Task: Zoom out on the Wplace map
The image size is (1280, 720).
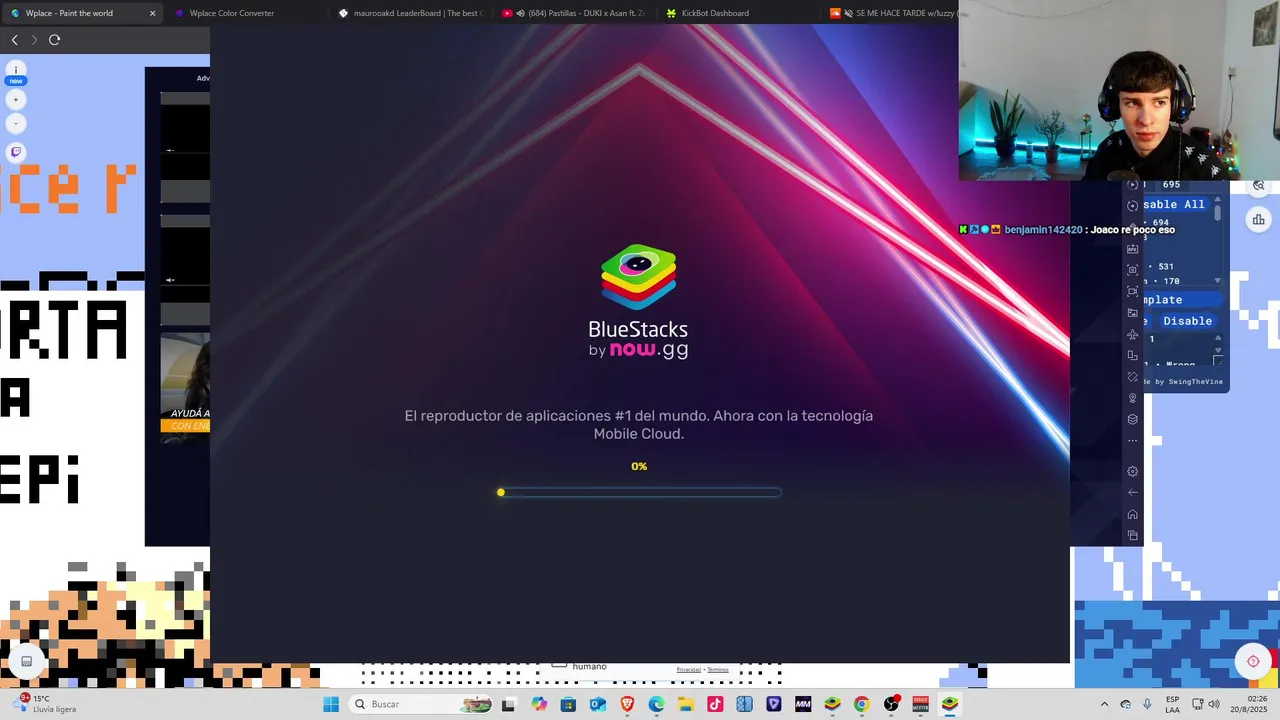Action: coord(16,123)
